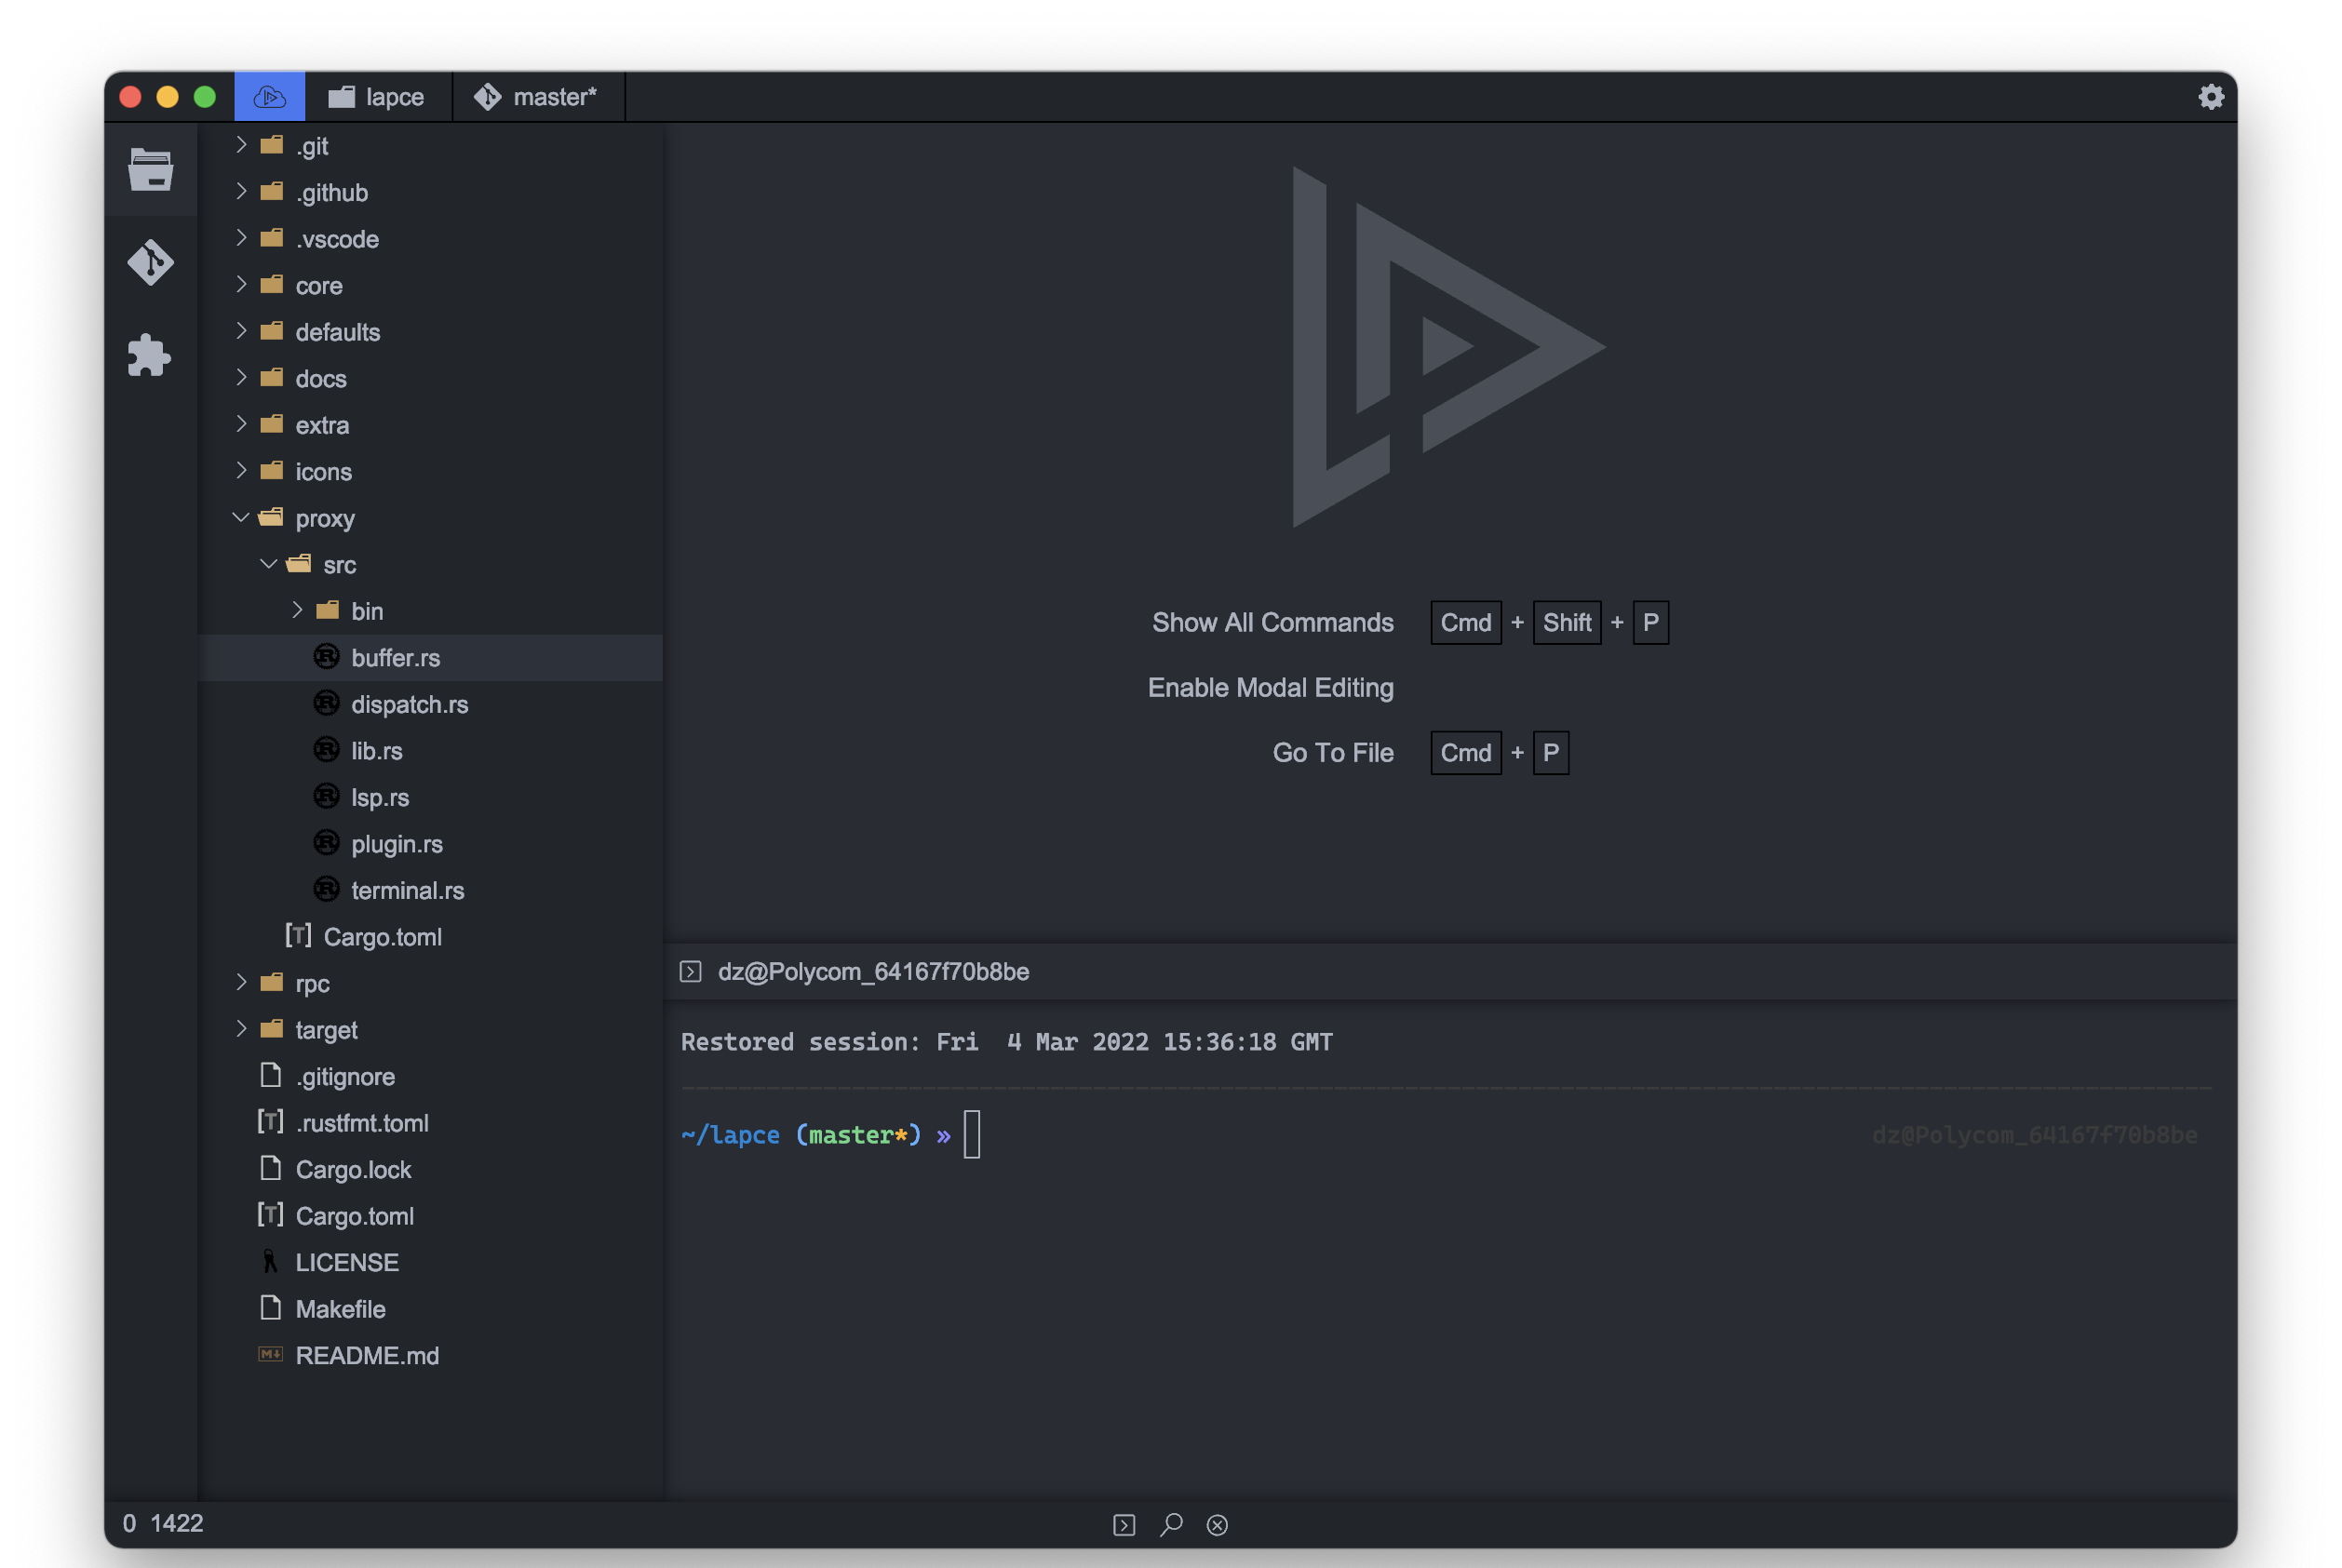
Task: Expand the docs folder chevron
Action: pyautogui.click(x=241, y=377)
